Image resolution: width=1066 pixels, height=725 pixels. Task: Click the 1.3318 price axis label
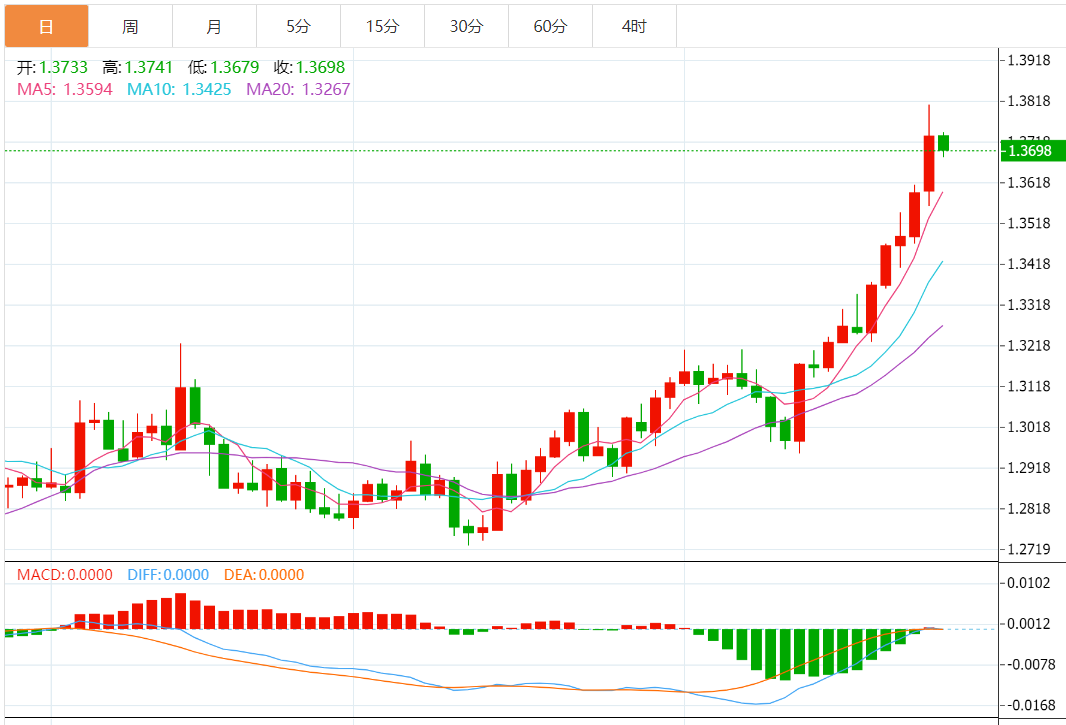[x=1029, y=305]
